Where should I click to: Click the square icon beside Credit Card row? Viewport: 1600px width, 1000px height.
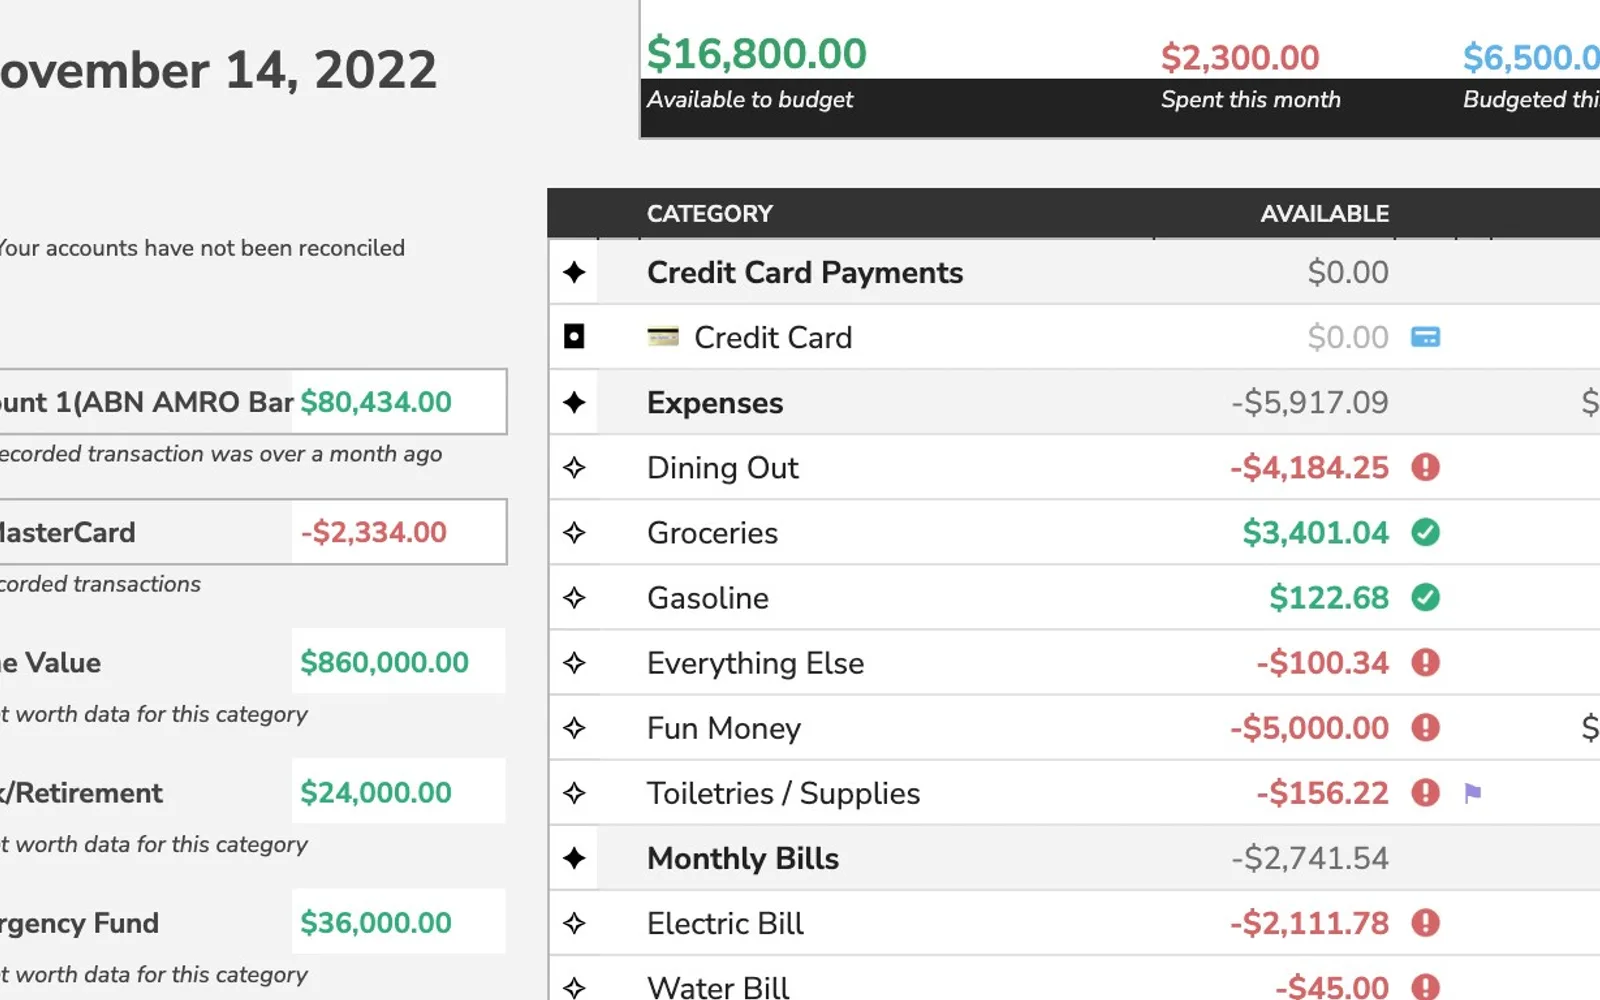(574, 337)
